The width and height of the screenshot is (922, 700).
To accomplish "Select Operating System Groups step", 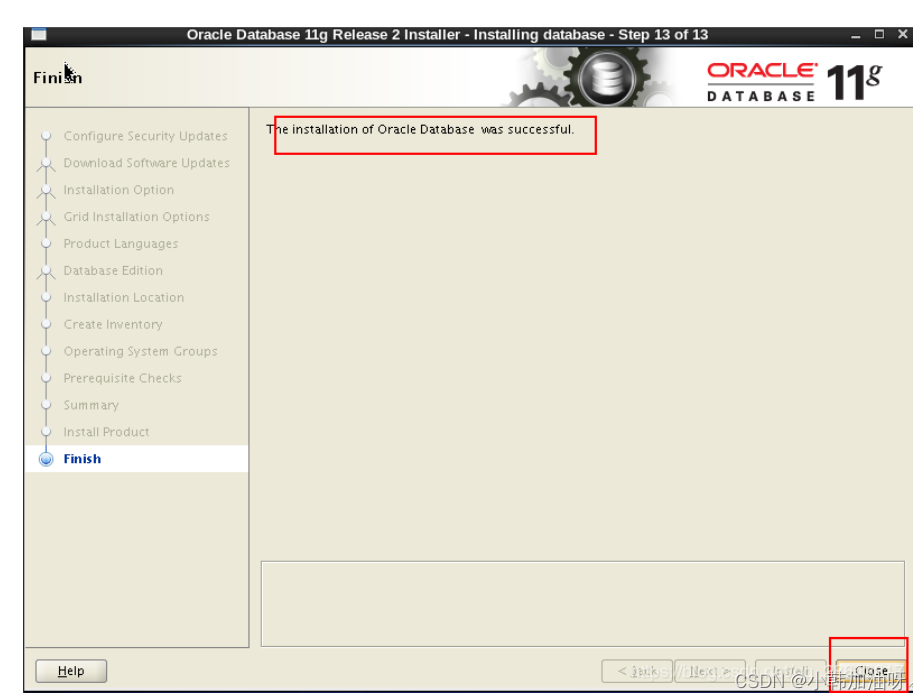I will pyautogui.click(x=141, y=351).
